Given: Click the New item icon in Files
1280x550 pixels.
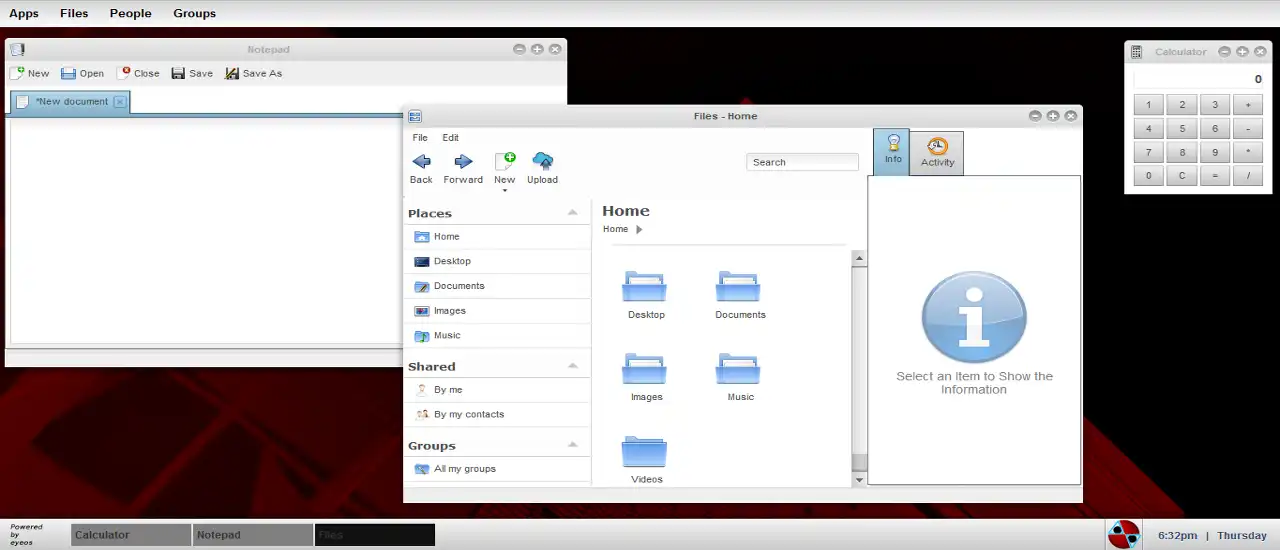Looking at the screenshot, I should (x=505, y=161).
